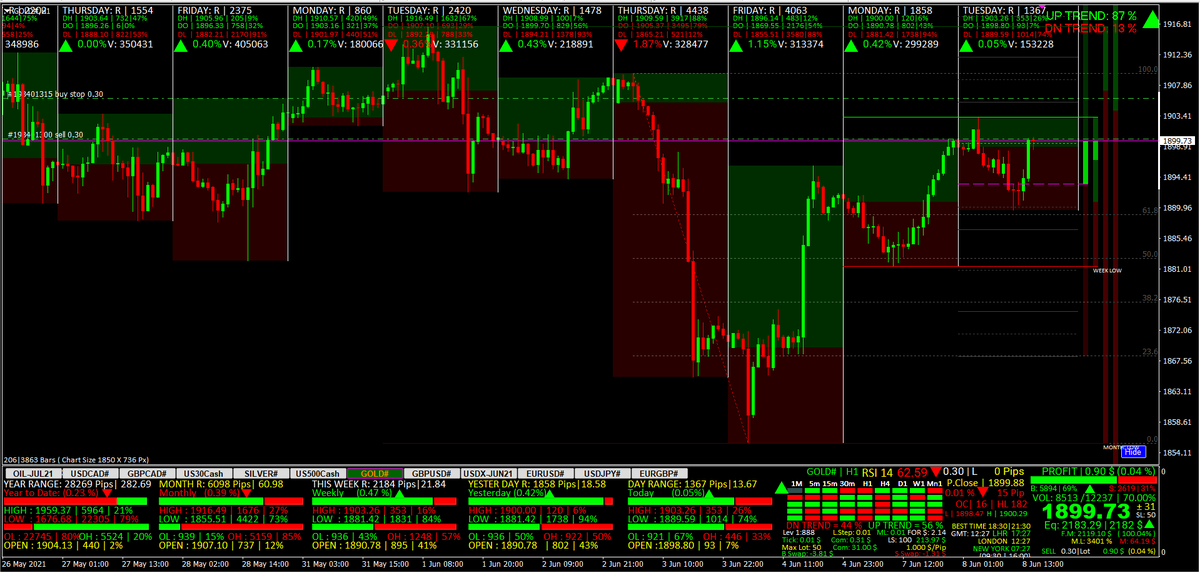Select the H1 timeframe column header
The height and width of the screenshot is (573, 1200).
[x=868, y=484]
